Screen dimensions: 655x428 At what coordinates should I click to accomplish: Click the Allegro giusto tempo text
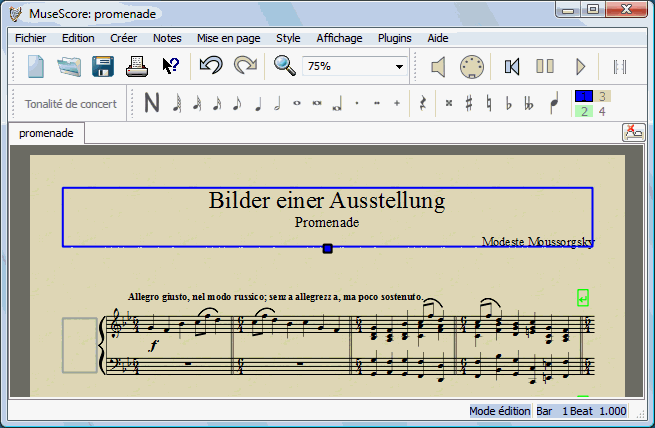coord(275,297)
